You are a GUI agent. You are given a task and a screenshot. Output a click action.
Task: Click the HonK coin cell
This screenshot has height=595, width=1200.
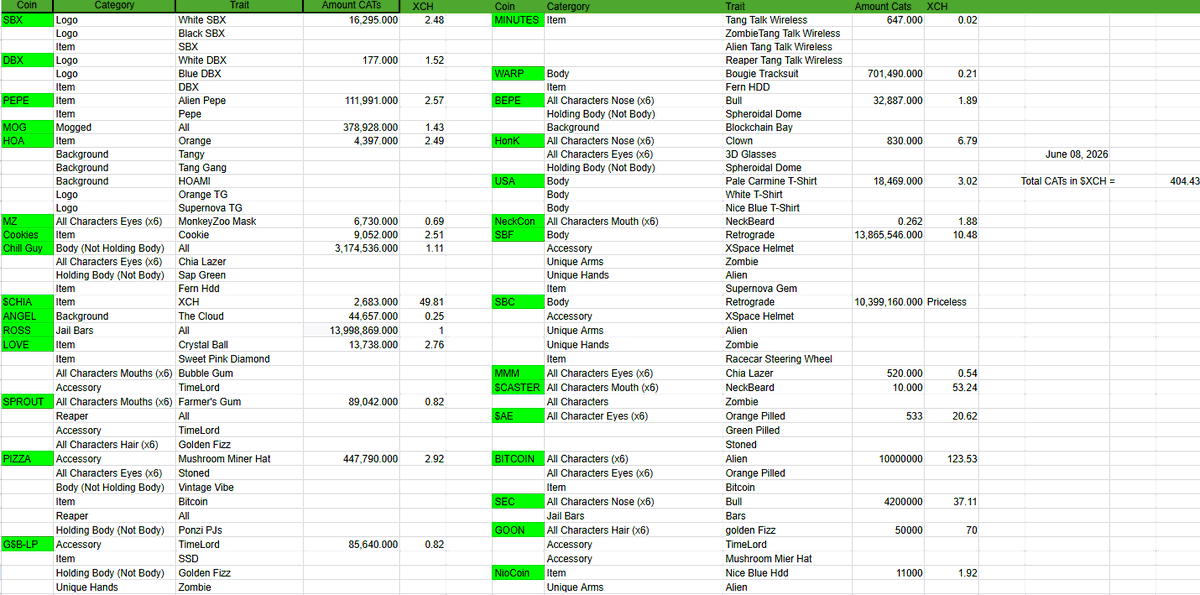(517, 141)
